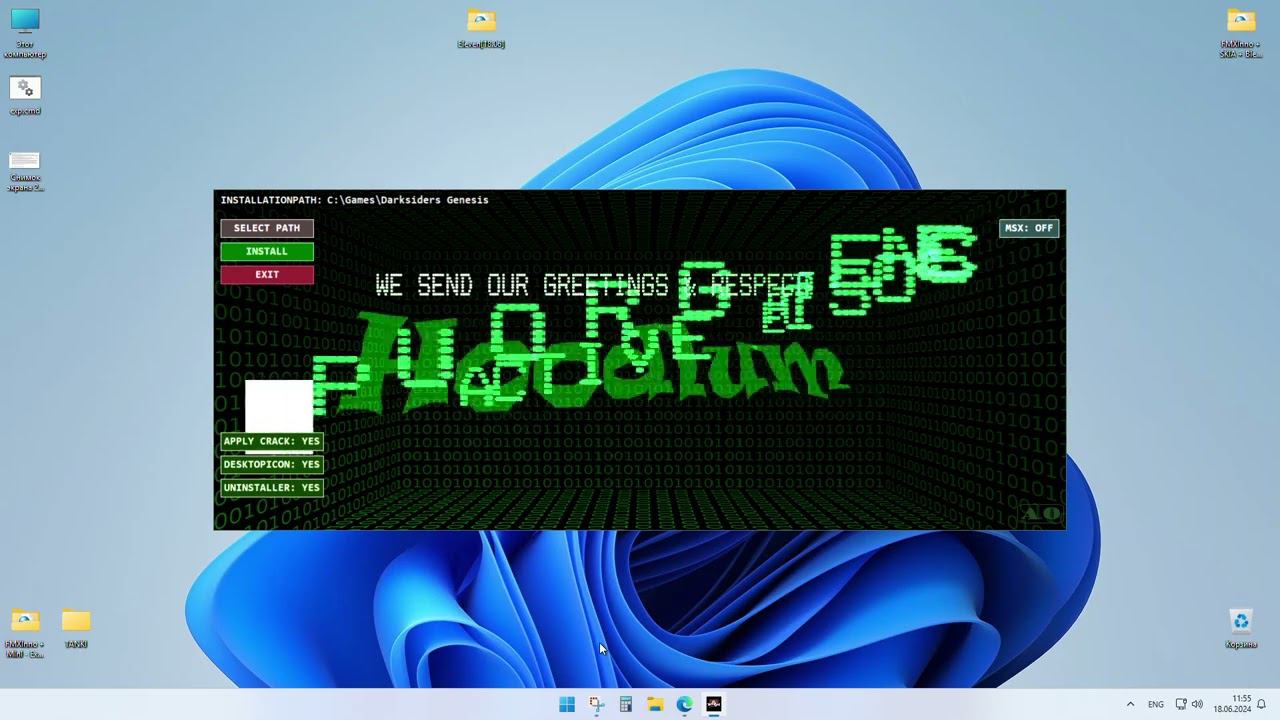Click the SELECT PATH button
The image size is (1280, 720).
(x=267, y=228)
